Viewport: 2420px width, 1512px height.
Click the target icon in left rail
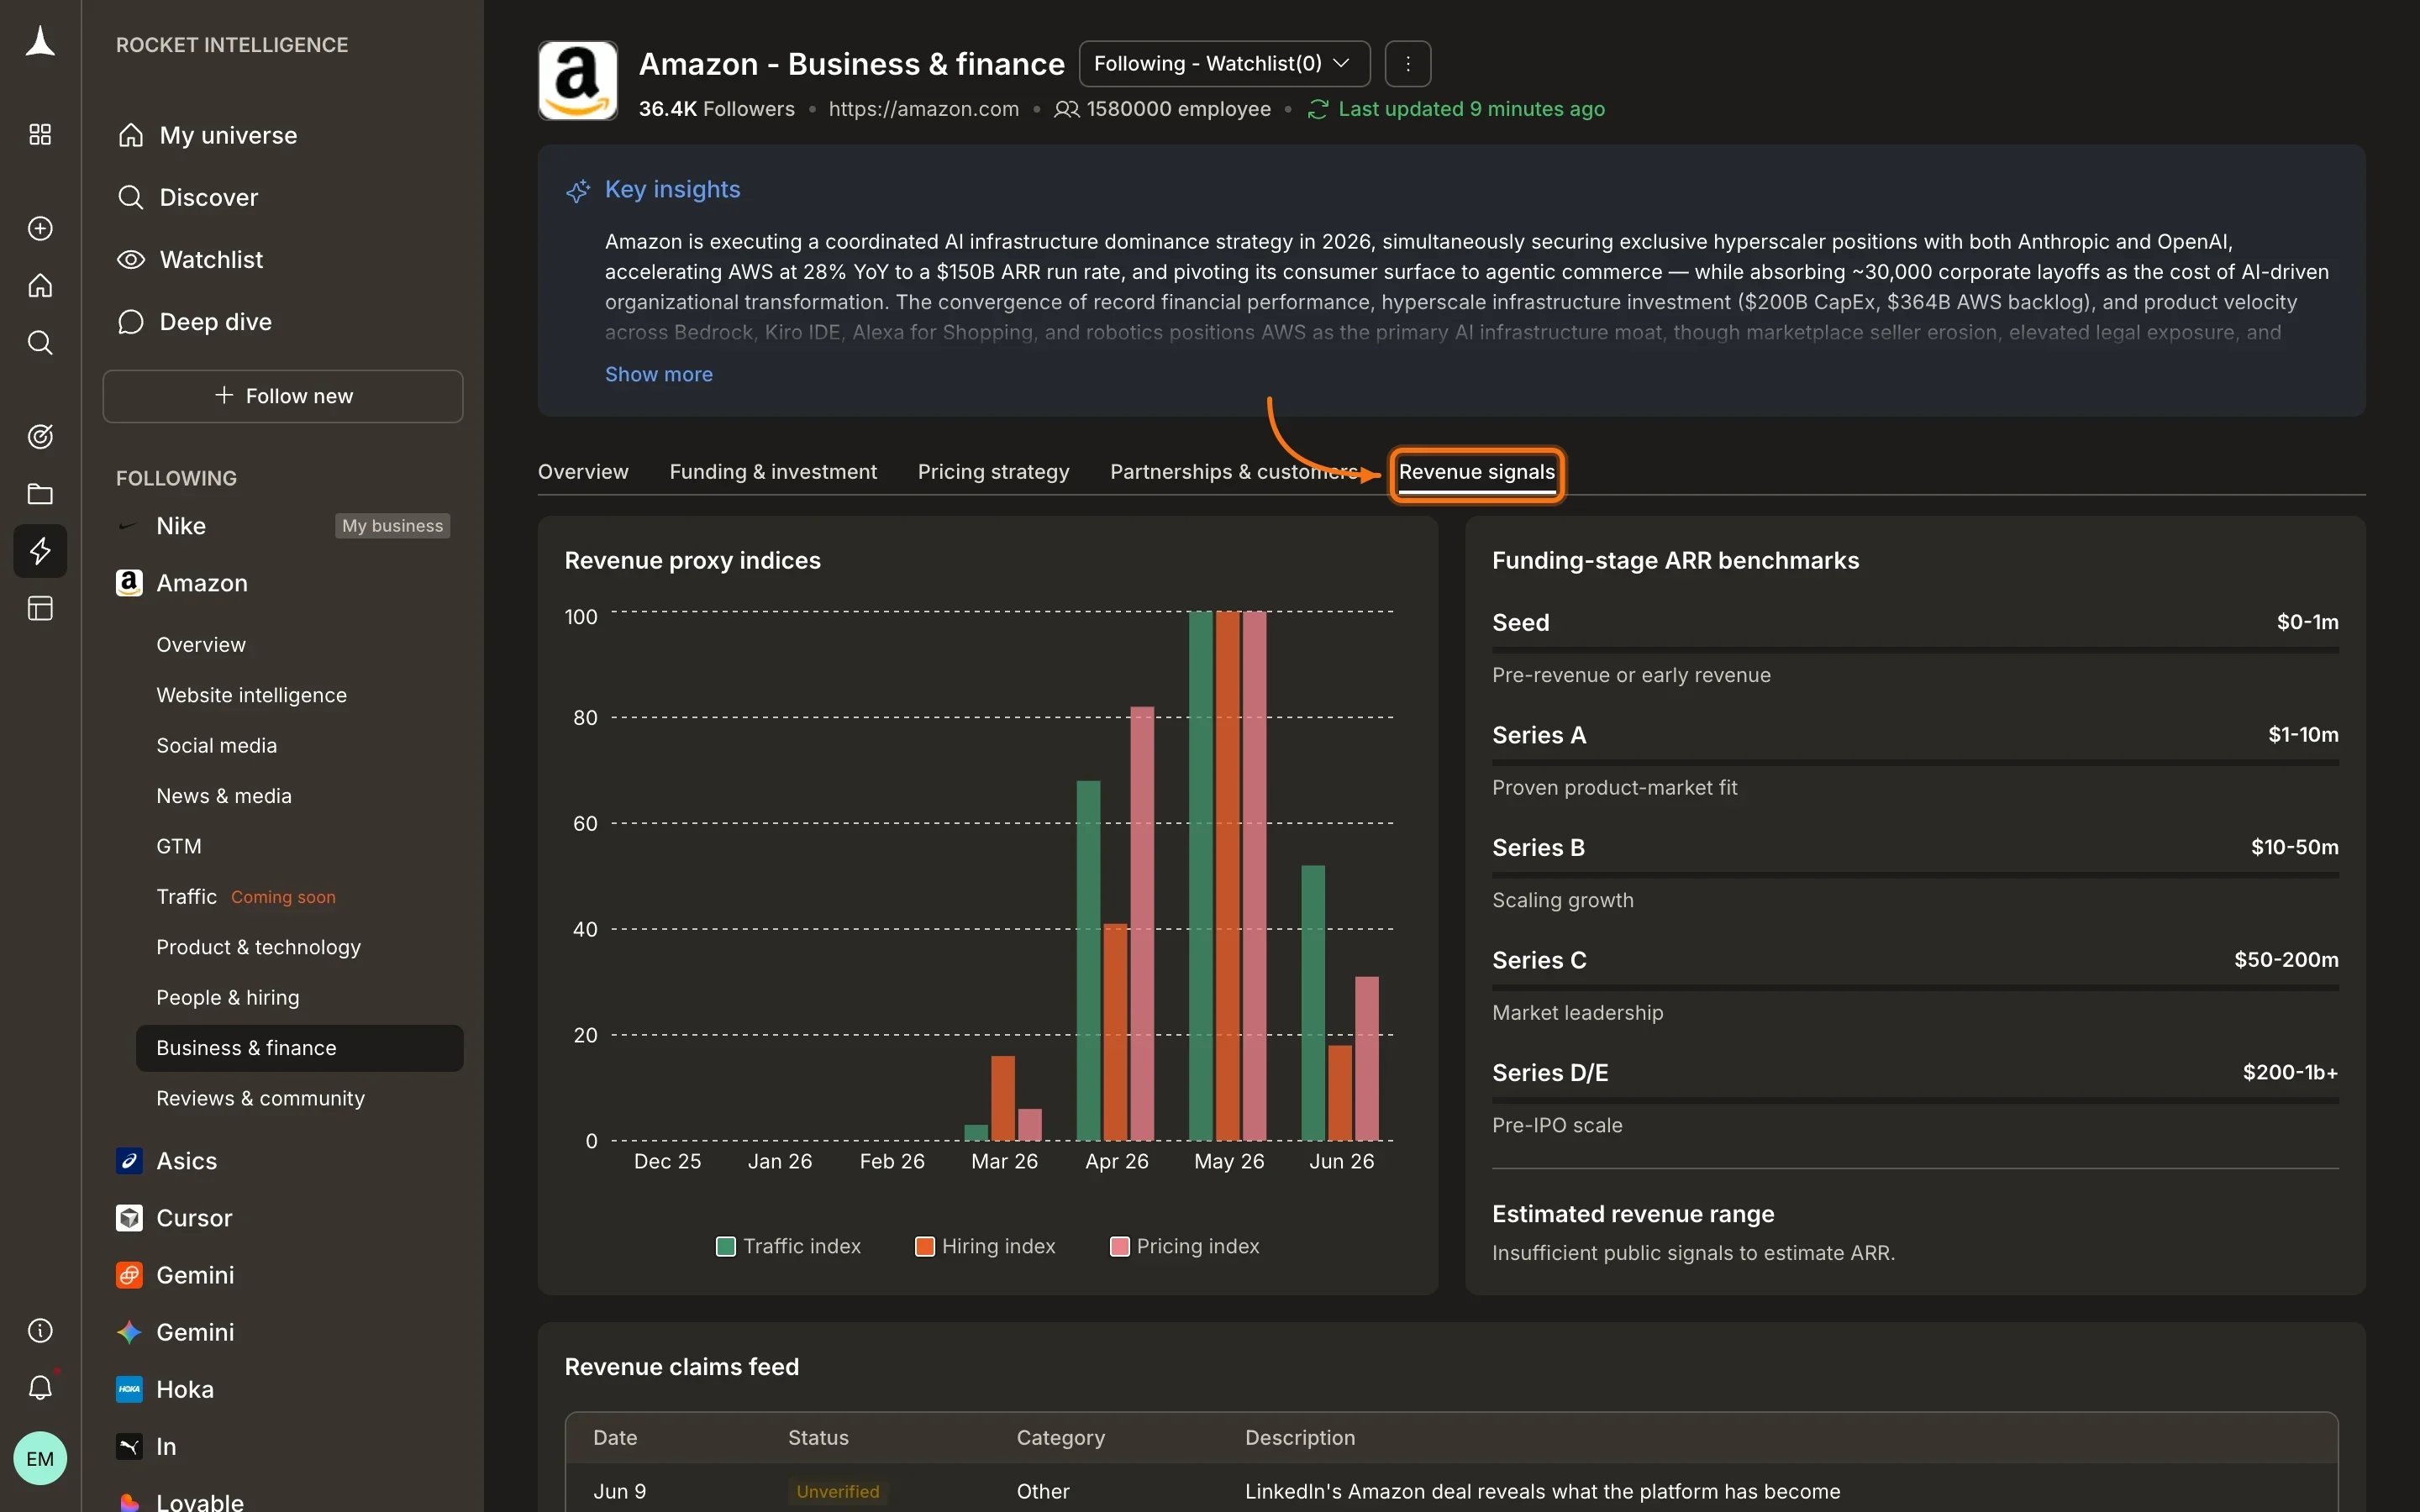tap(40, 437)
